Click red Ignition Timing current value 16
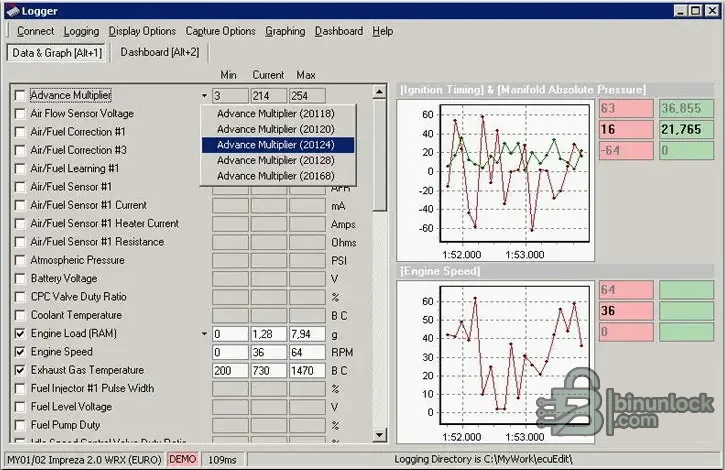The width and height of the screenshot is (725, 470). click(x=626, y=130)
